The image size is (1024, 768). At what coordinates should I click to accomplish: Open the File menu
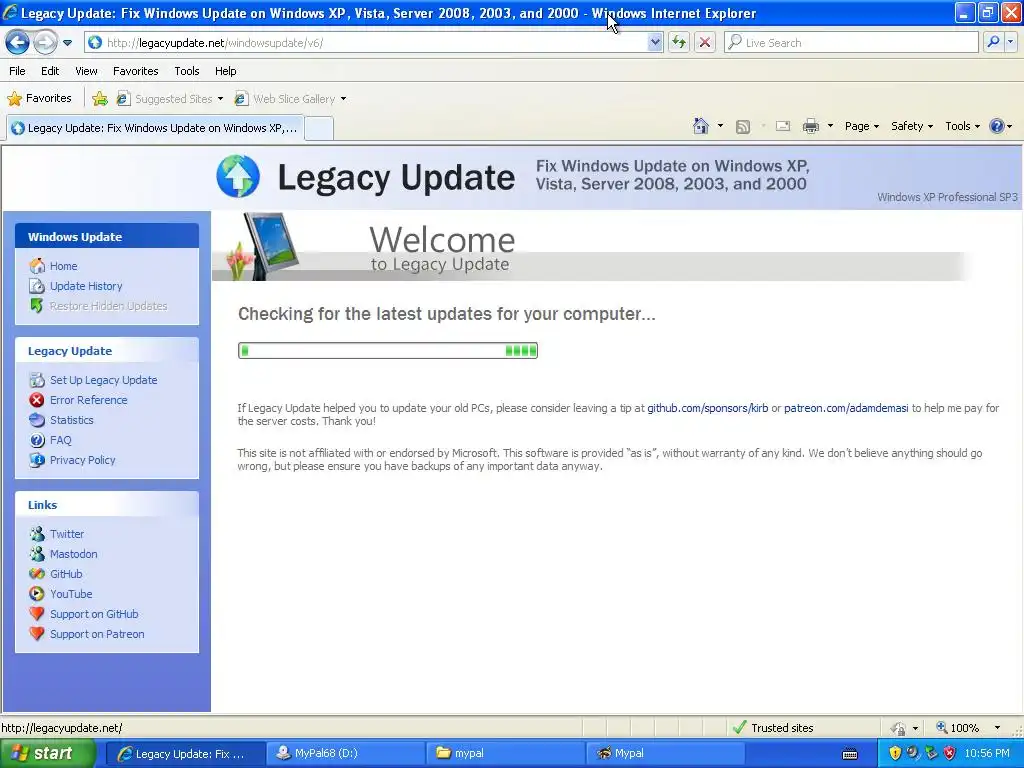click(x=18, y=71)
